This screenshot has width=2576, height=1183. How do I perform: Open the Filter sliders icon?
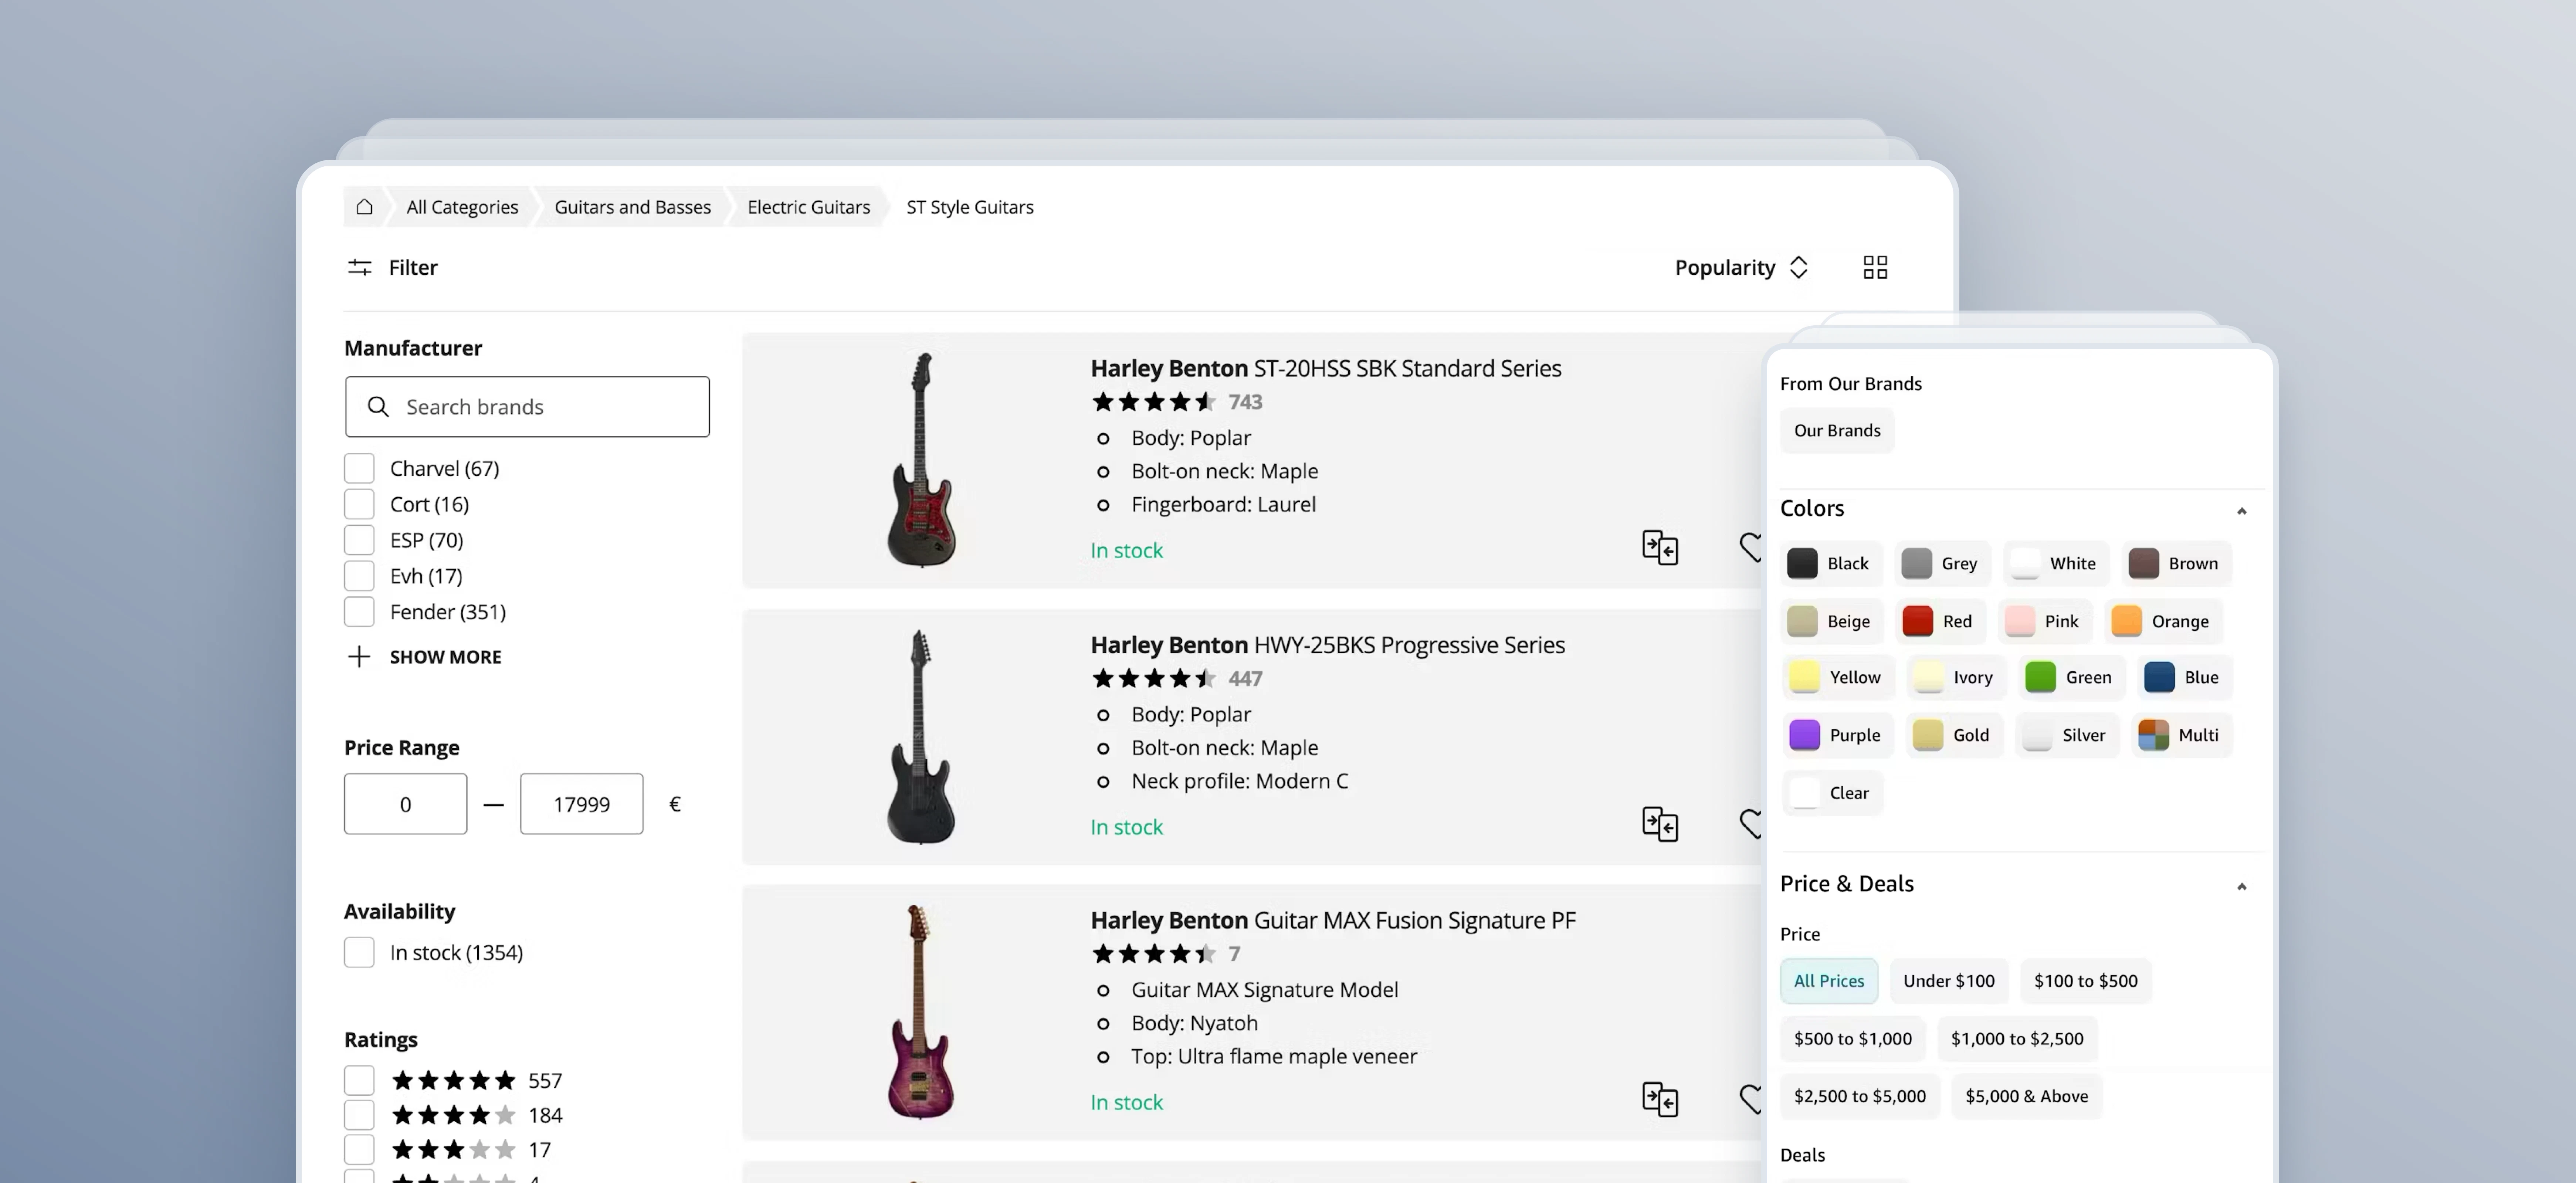(360, 267)
